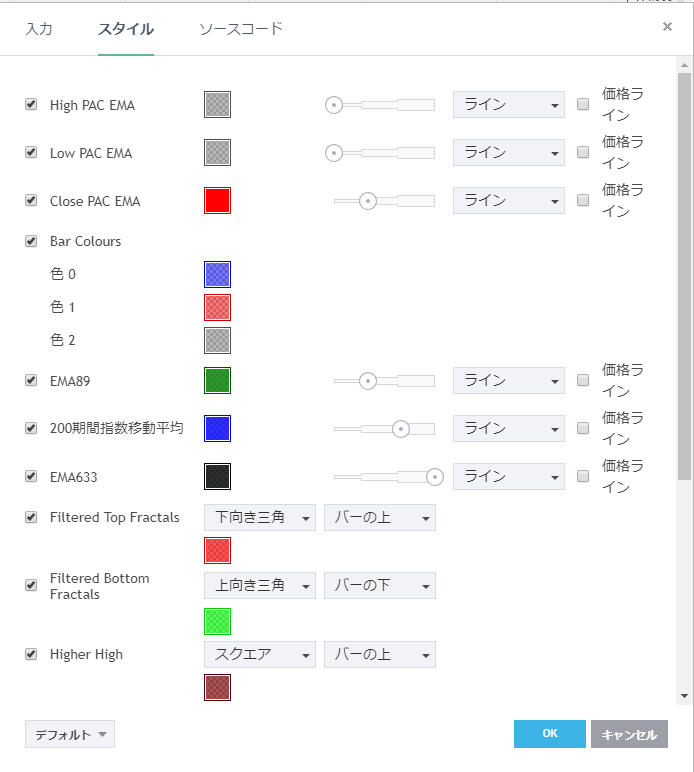The width and height of the screenshot is (694, 772).
Task: Open the ソースコード tab
Action: (x=241, y=29)
